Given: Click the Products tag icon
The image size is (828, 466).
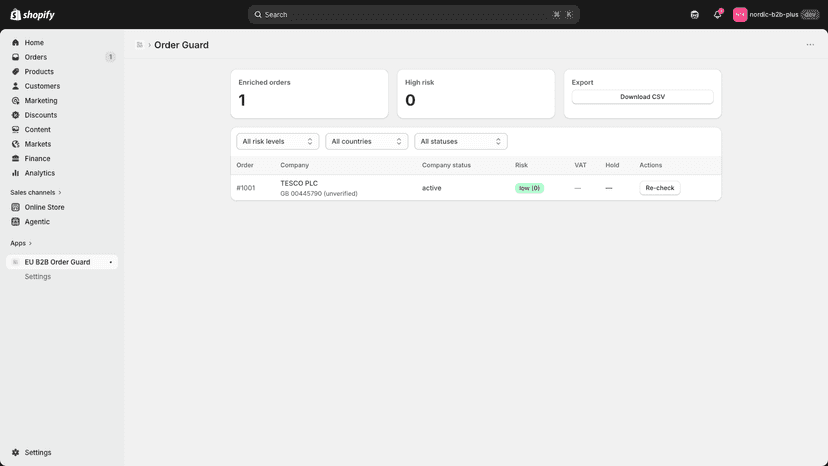Looking at the screenshot, I should (x=15, y=71).
